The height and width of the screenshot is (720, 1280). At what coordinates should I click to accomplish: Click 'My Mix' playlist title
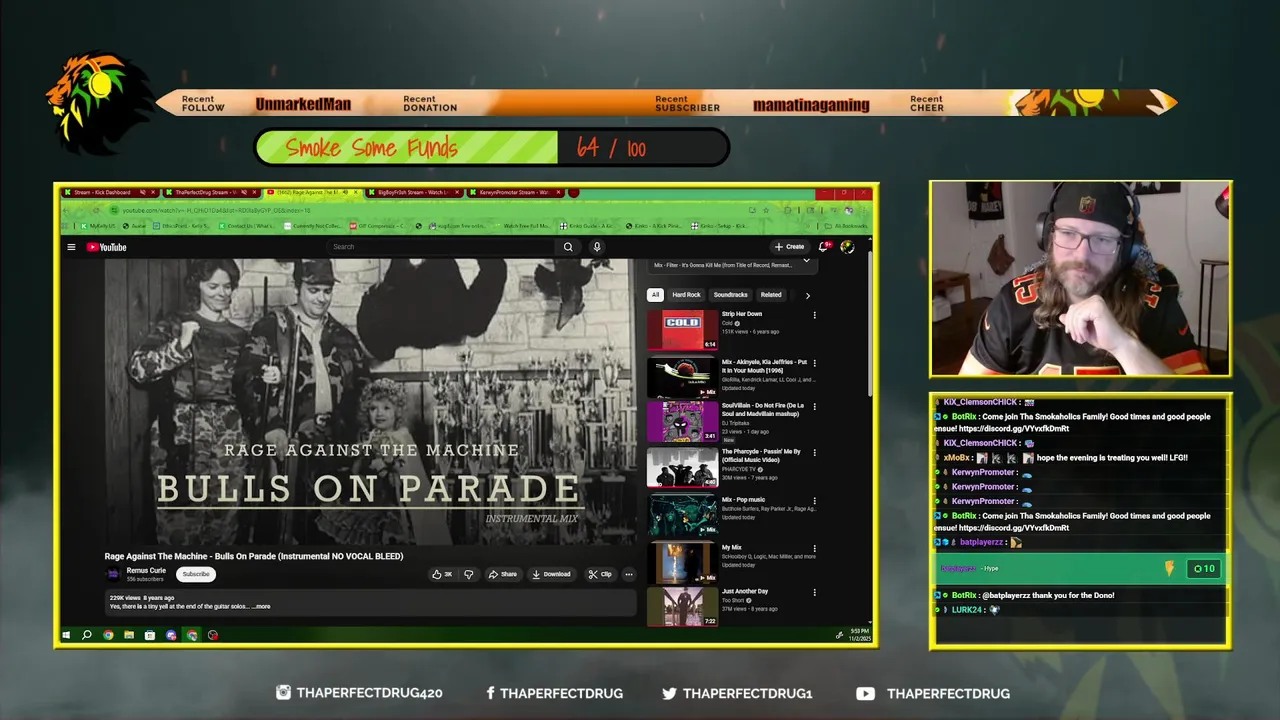(732, 548)
